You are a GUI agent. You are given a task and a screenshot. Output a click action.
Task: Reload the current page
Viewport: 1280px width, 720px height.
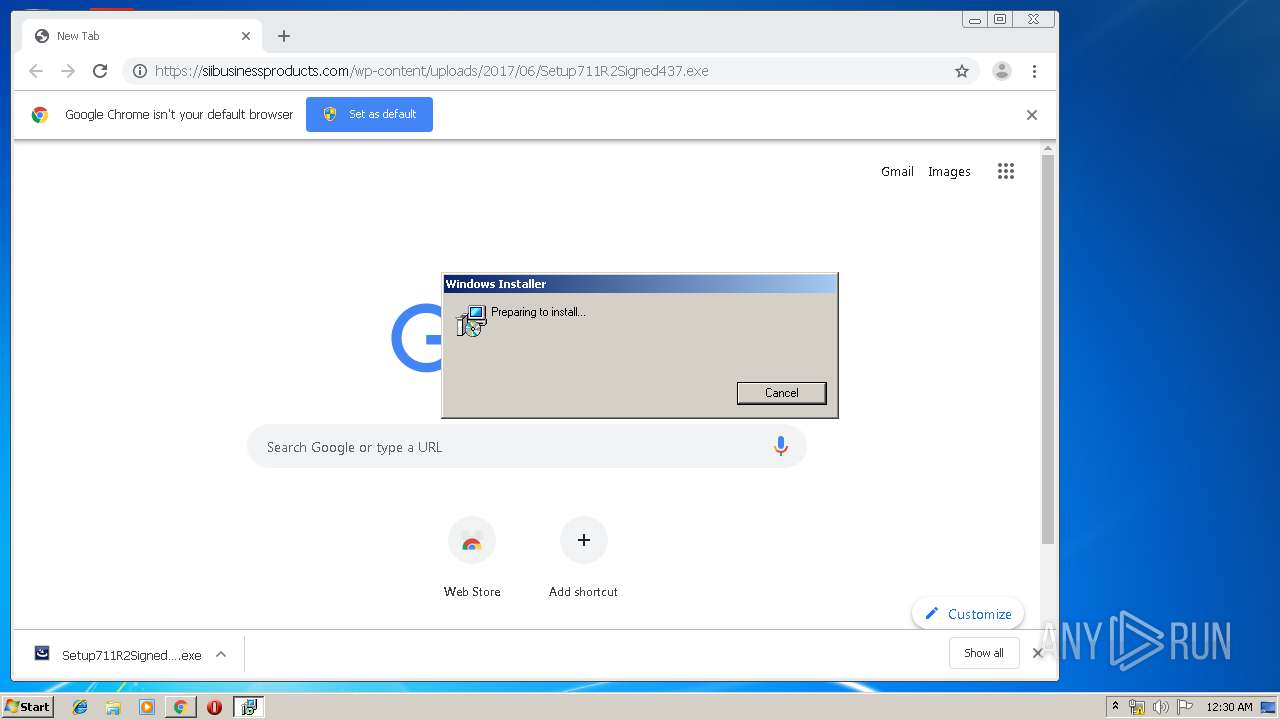tap(100, 71)
